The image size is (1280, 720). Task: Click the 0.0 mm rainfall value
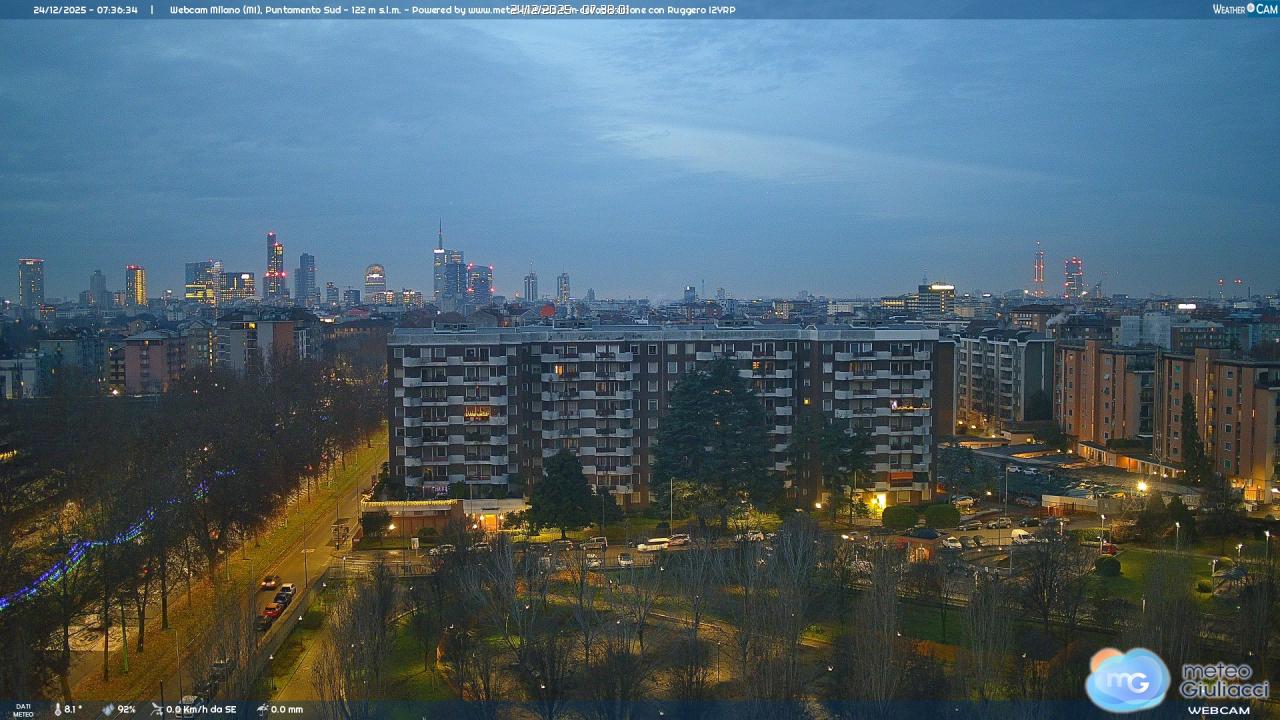(x=286, y=709)
